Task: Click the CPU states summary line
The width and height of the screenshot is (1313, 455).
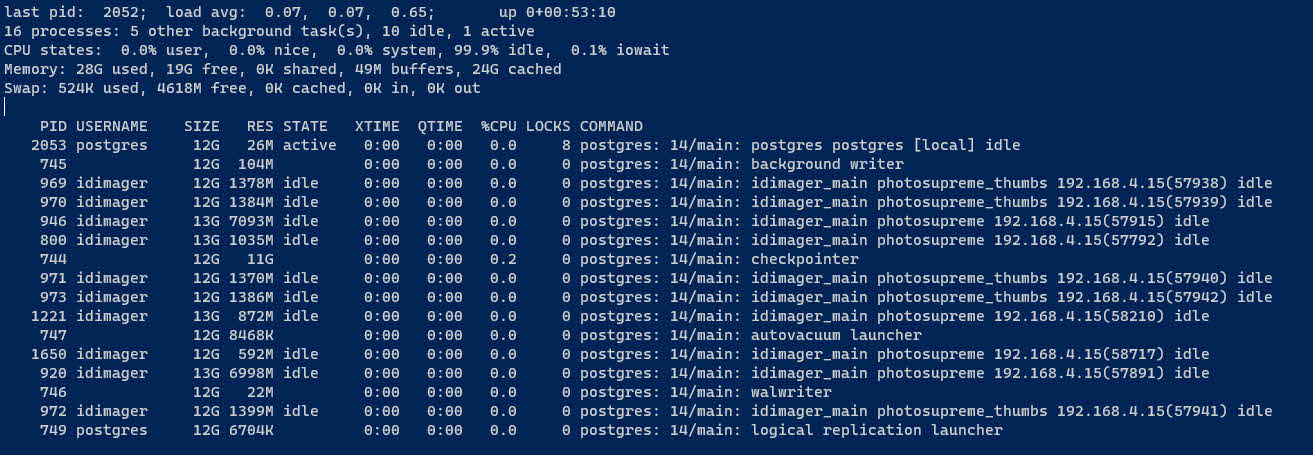Action: [x=337, y=50]
